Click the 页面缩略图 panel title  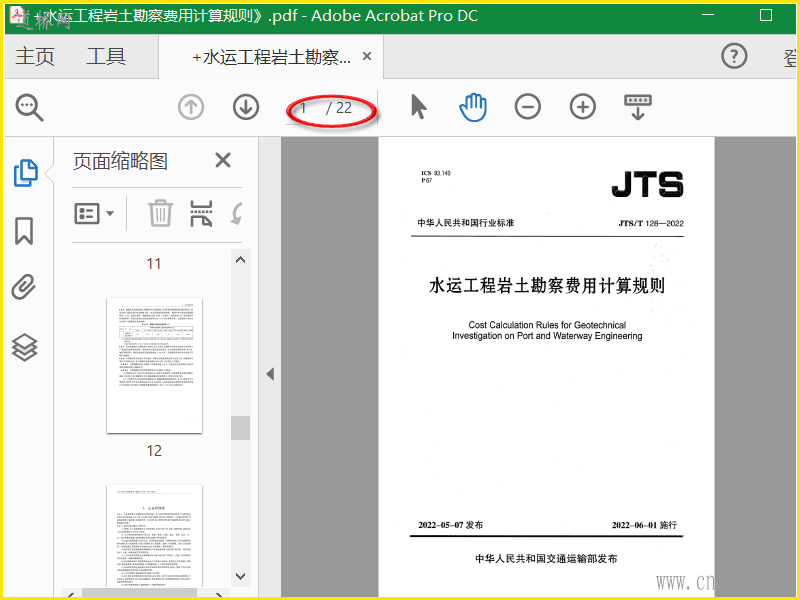tap(120, 161)
